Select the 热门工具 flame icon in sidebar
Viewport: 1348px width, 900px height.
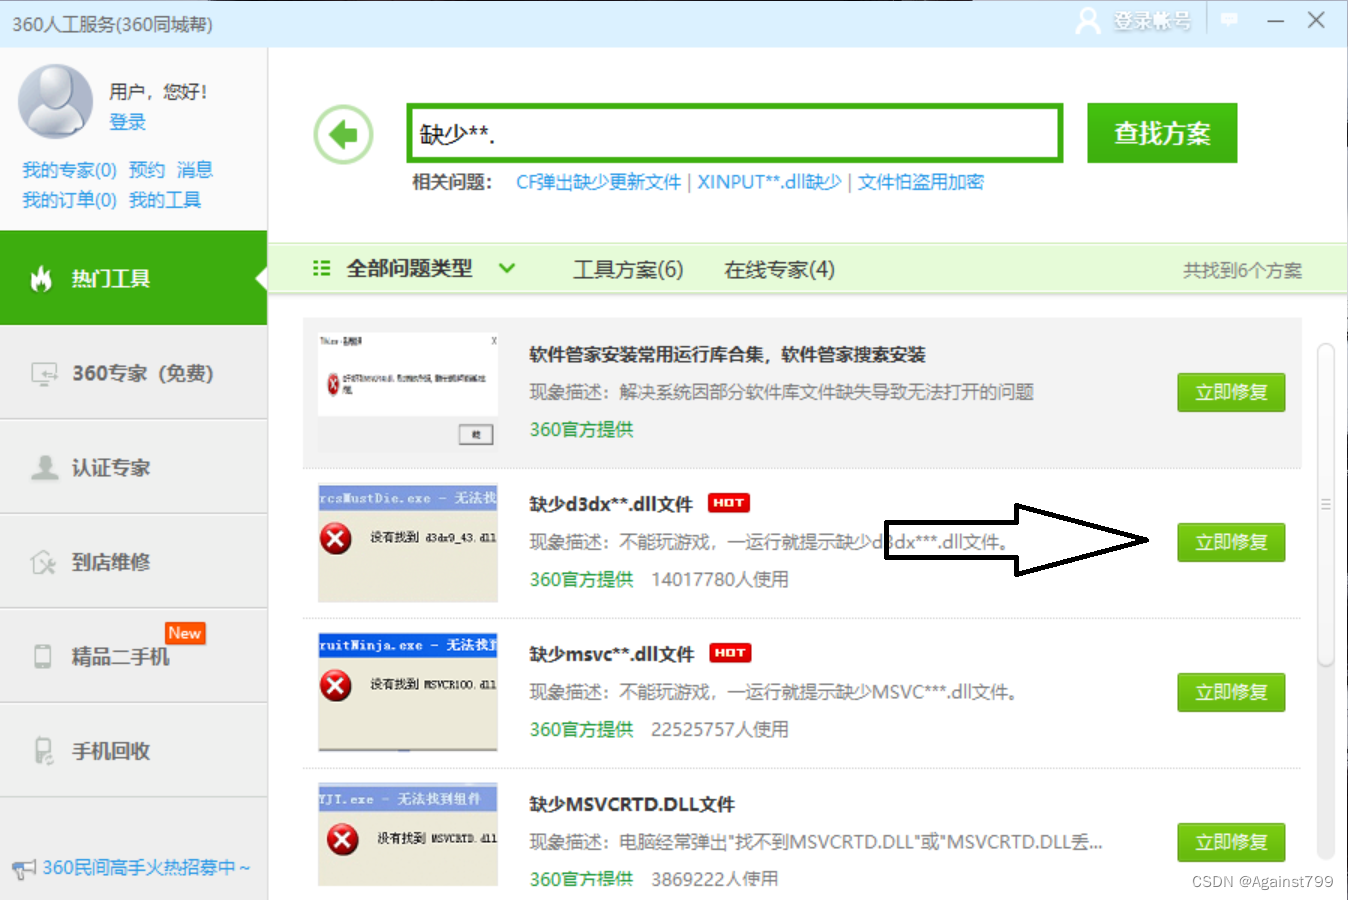click(41, 278)
